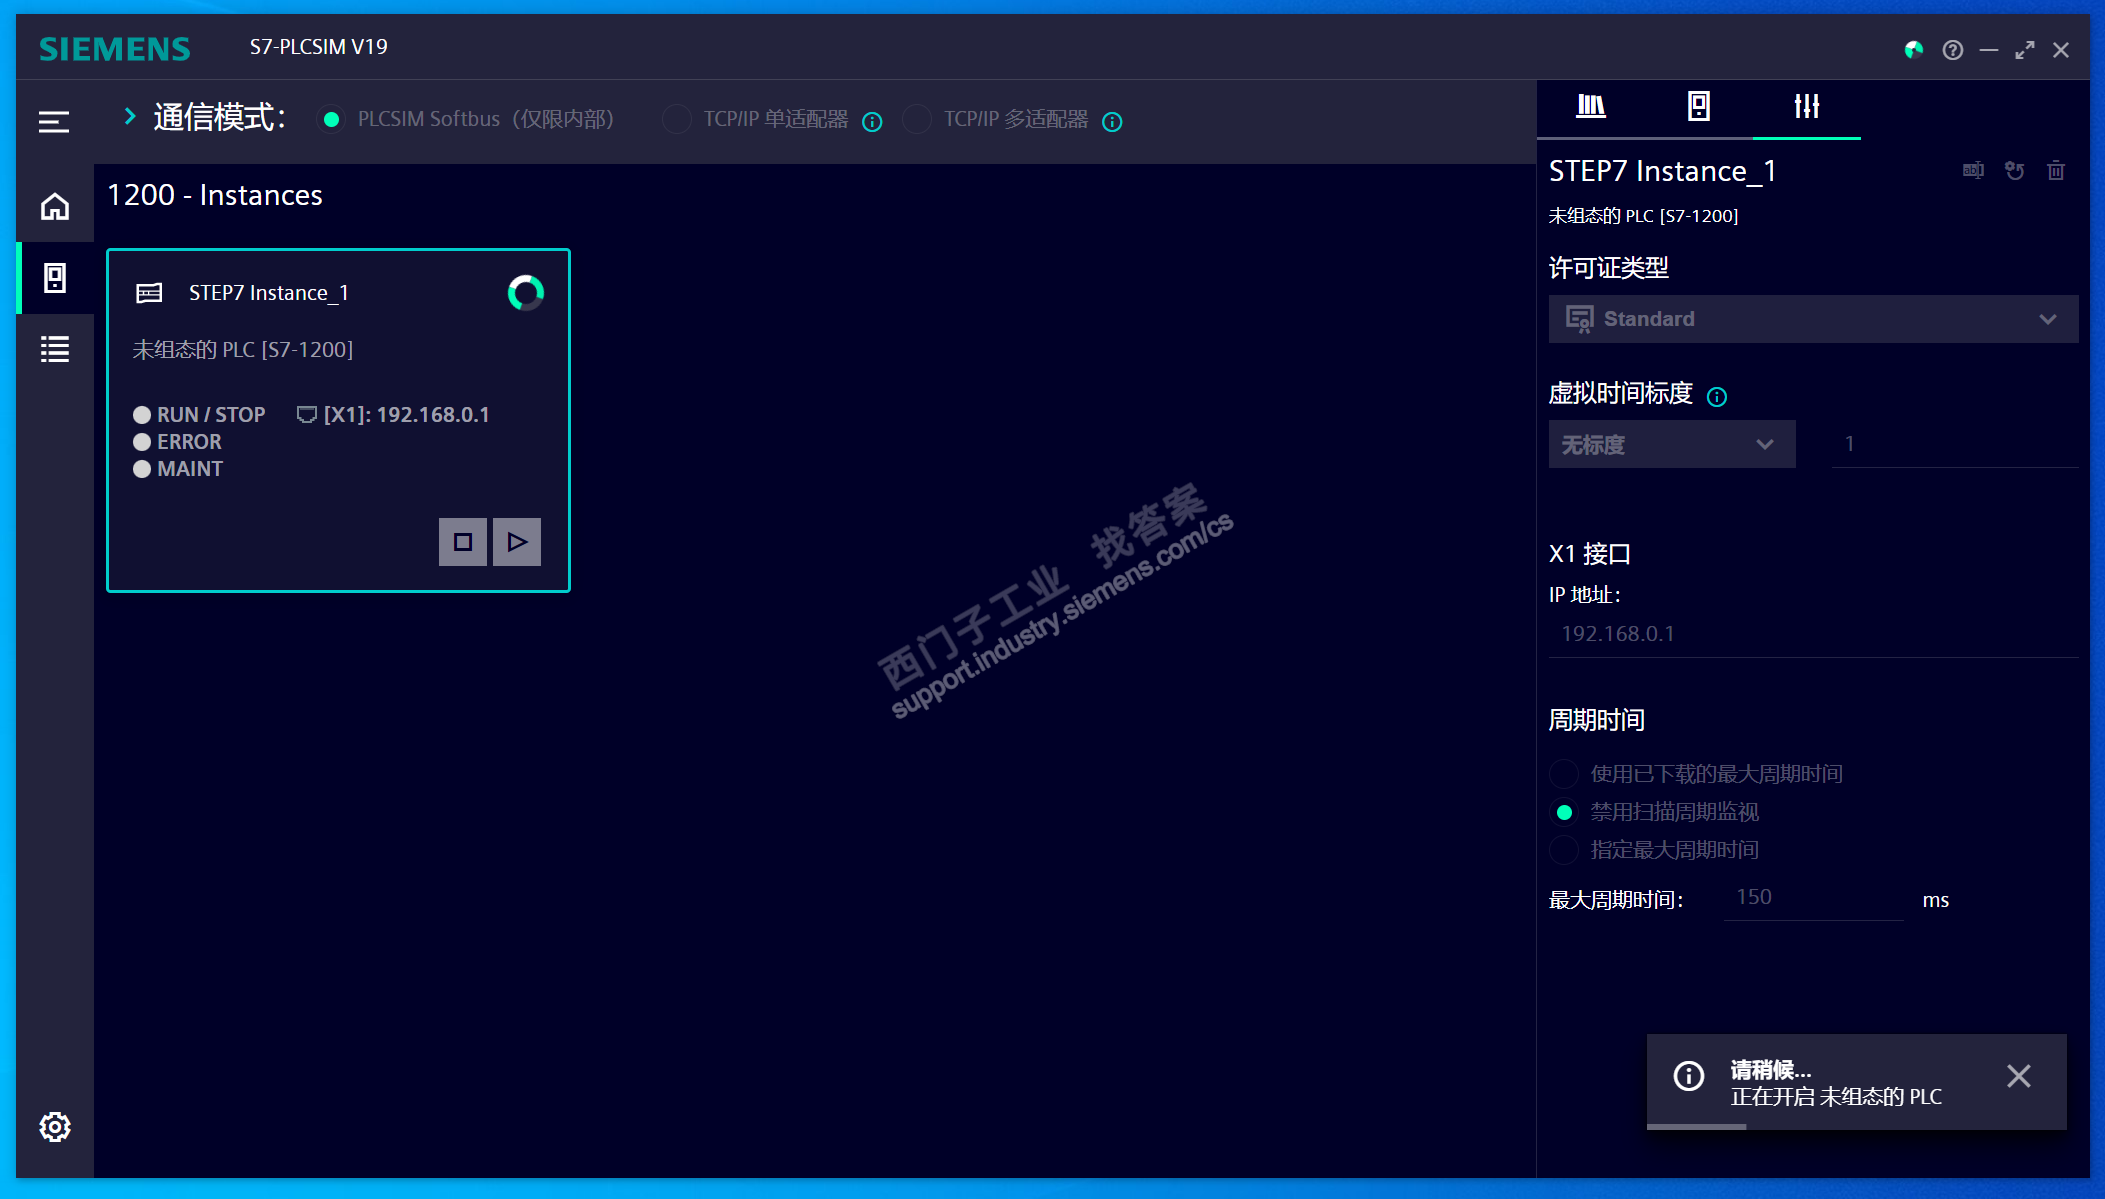Screen dimensions: 2105x1199
Task: Open the list view sidebar icon
Action: click(55, 349)
